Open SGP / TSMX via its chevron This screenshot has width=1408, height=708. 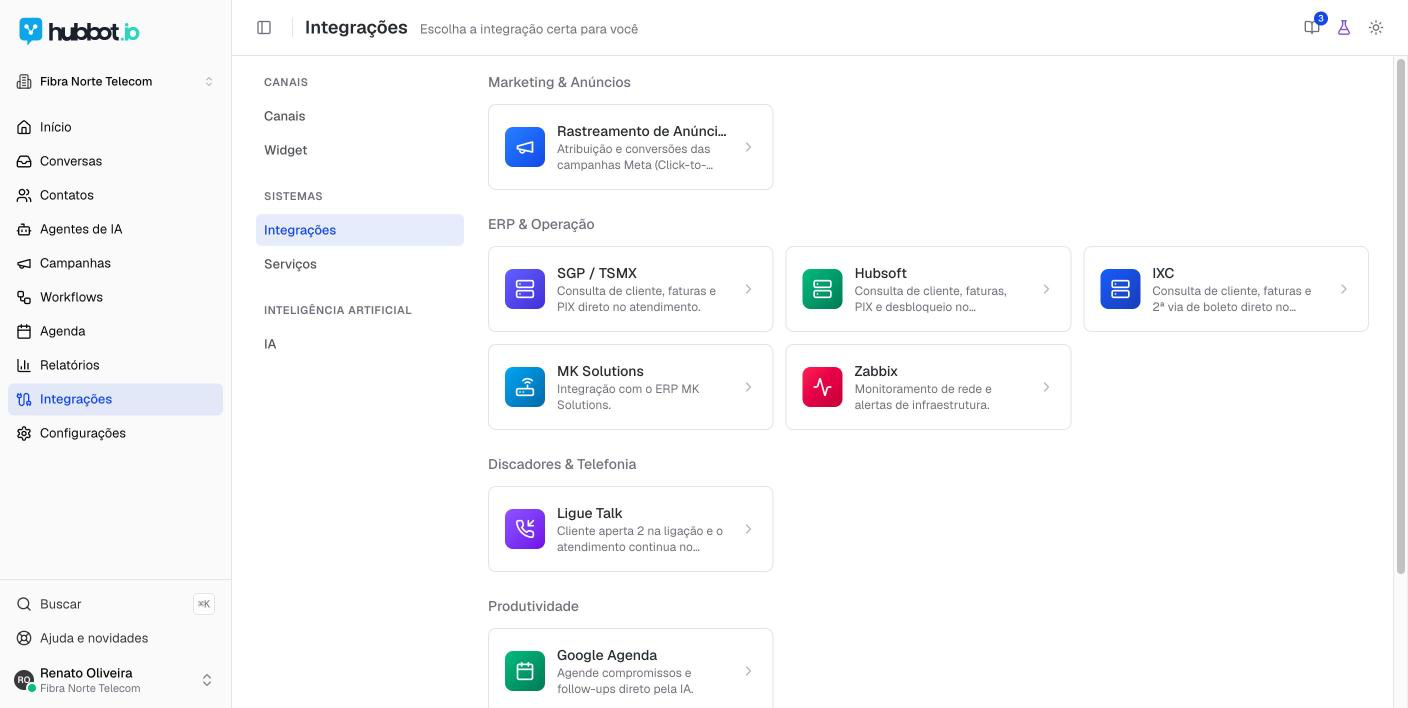click(x=748, y=289)
